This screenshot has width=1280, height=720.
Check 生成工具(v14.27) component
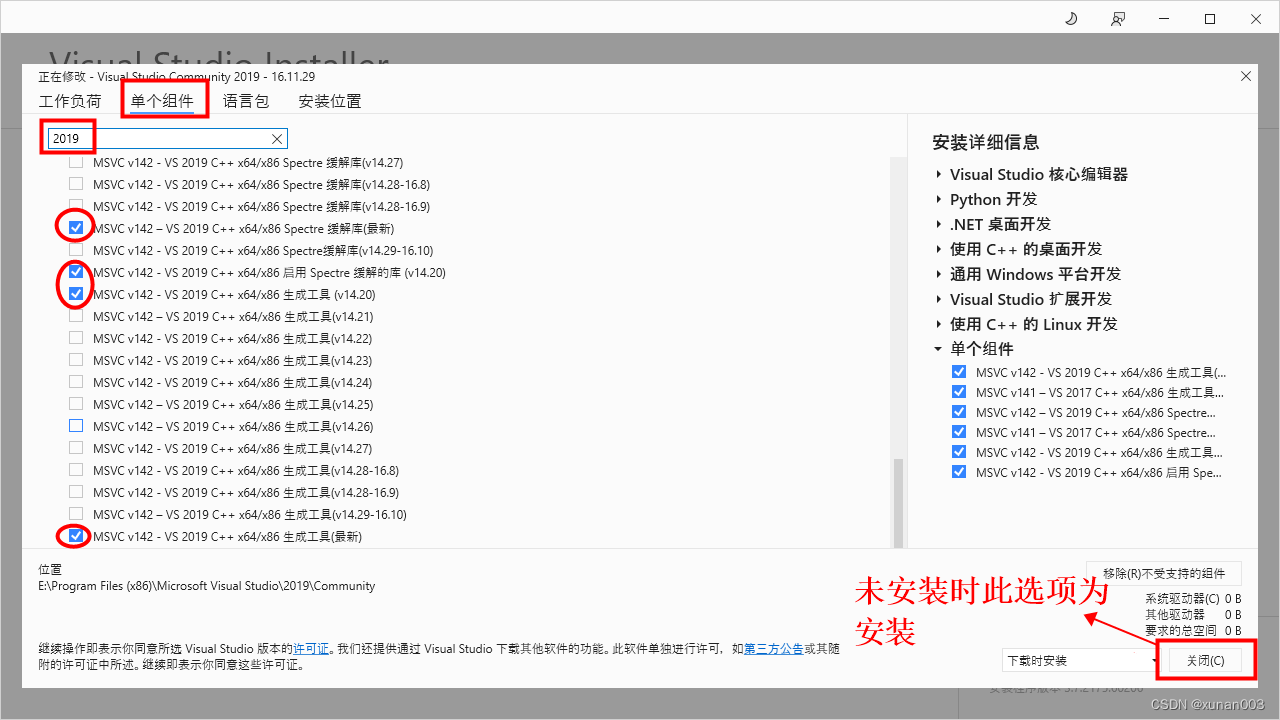tap(76, 448)
